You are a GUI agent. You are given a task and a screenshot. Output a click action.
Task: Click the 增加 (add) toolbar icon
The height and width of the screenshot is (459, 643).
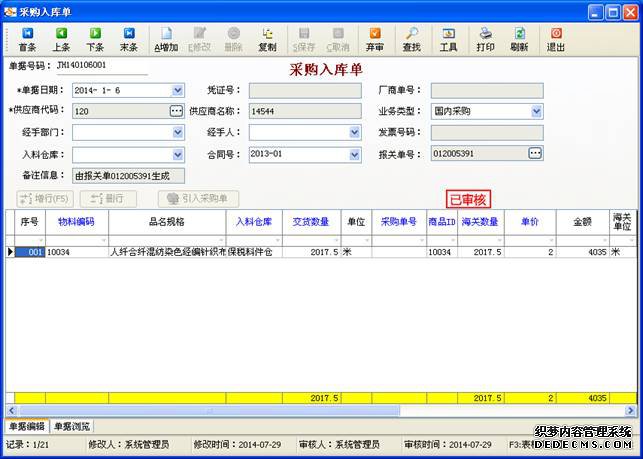(166, 39)
